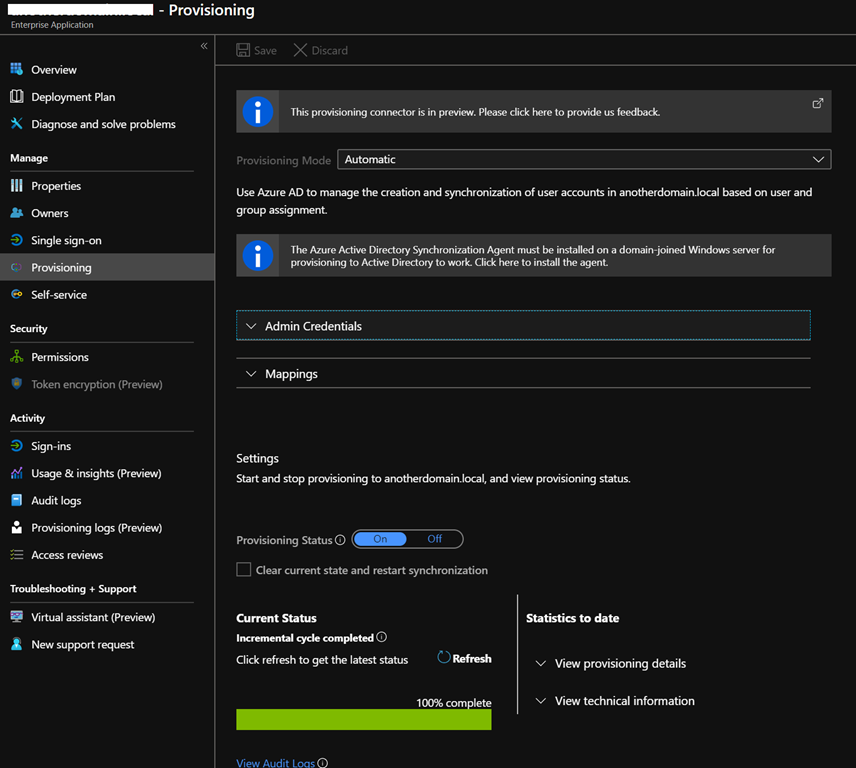Open Single sign-on in sidebar
This screenshot has height=768, width=856.
click(x=66, y=240)
